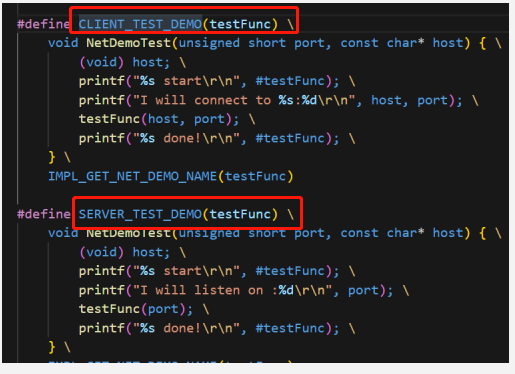Screen dimensions: 515x374
Task: Click "%s start" printf in CLIENT_TEST_DEMO macro
Action: point(209,81)
